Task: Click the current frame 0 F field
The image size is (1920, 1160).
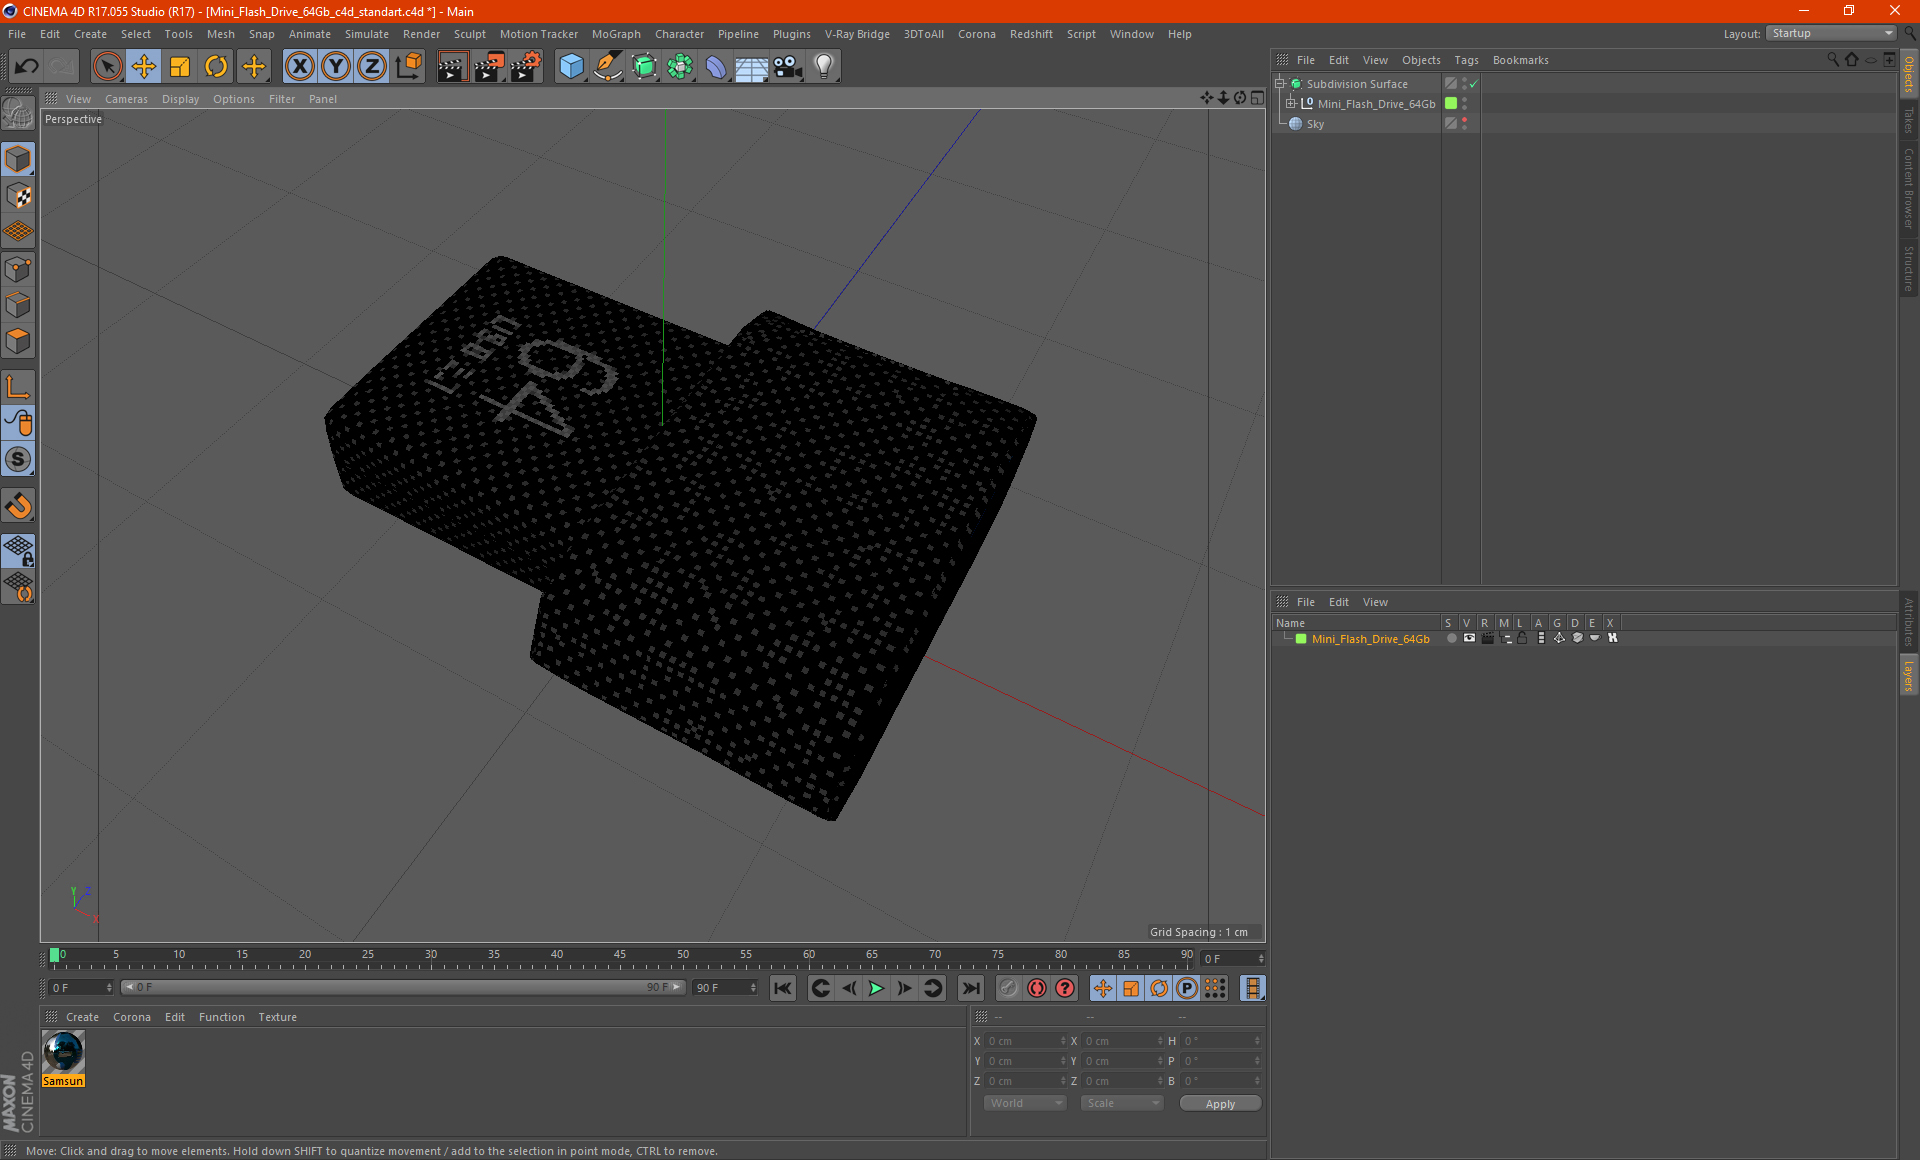Action: pos(81,988)
